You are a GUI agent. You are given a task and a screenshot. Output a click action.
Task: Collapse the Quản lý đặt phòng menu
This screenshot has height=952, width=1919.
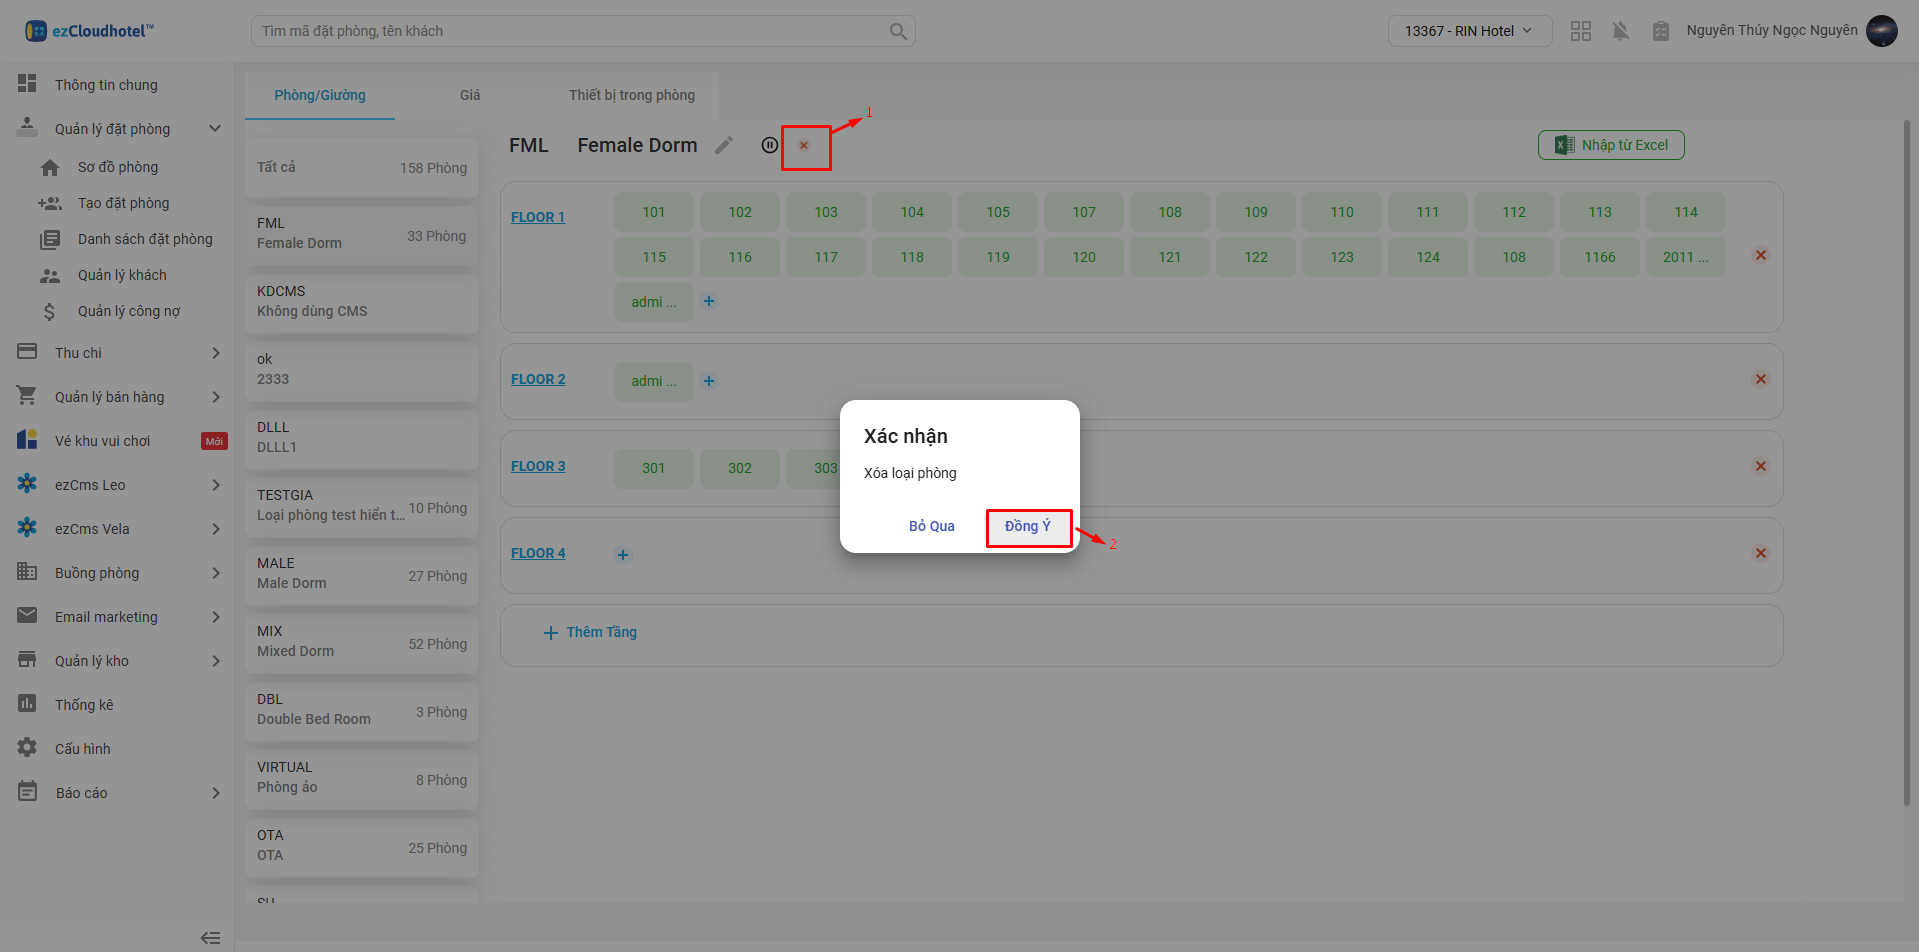coord(214,129)
